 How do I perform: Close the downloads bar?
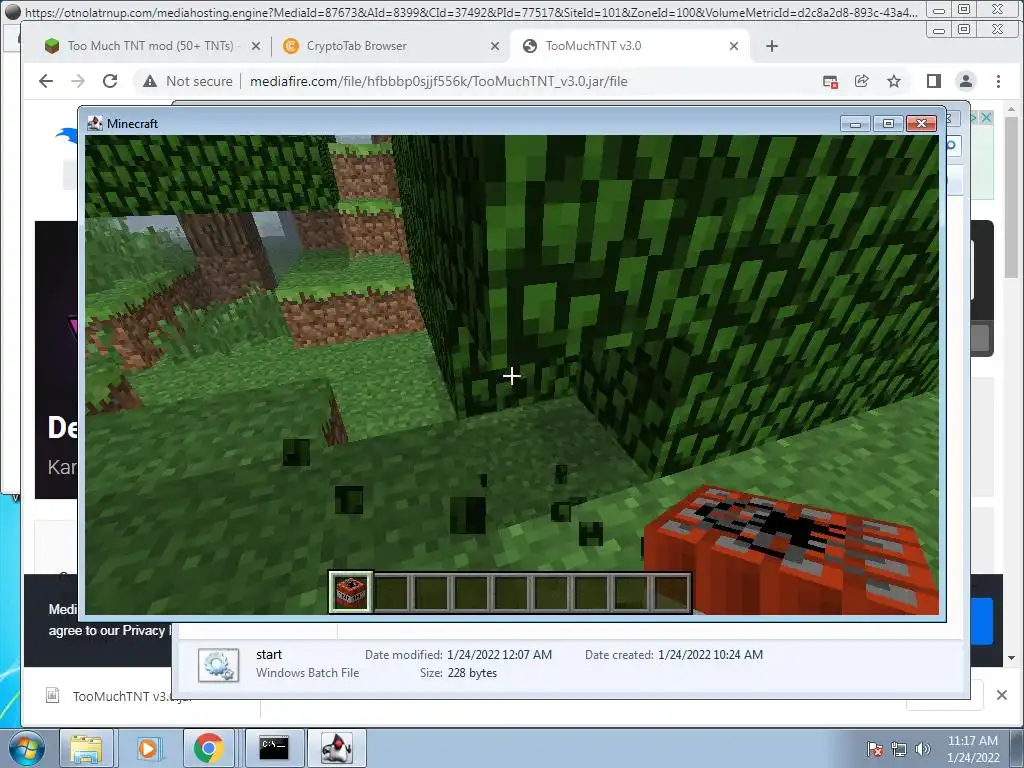[x=1001, y=696]
